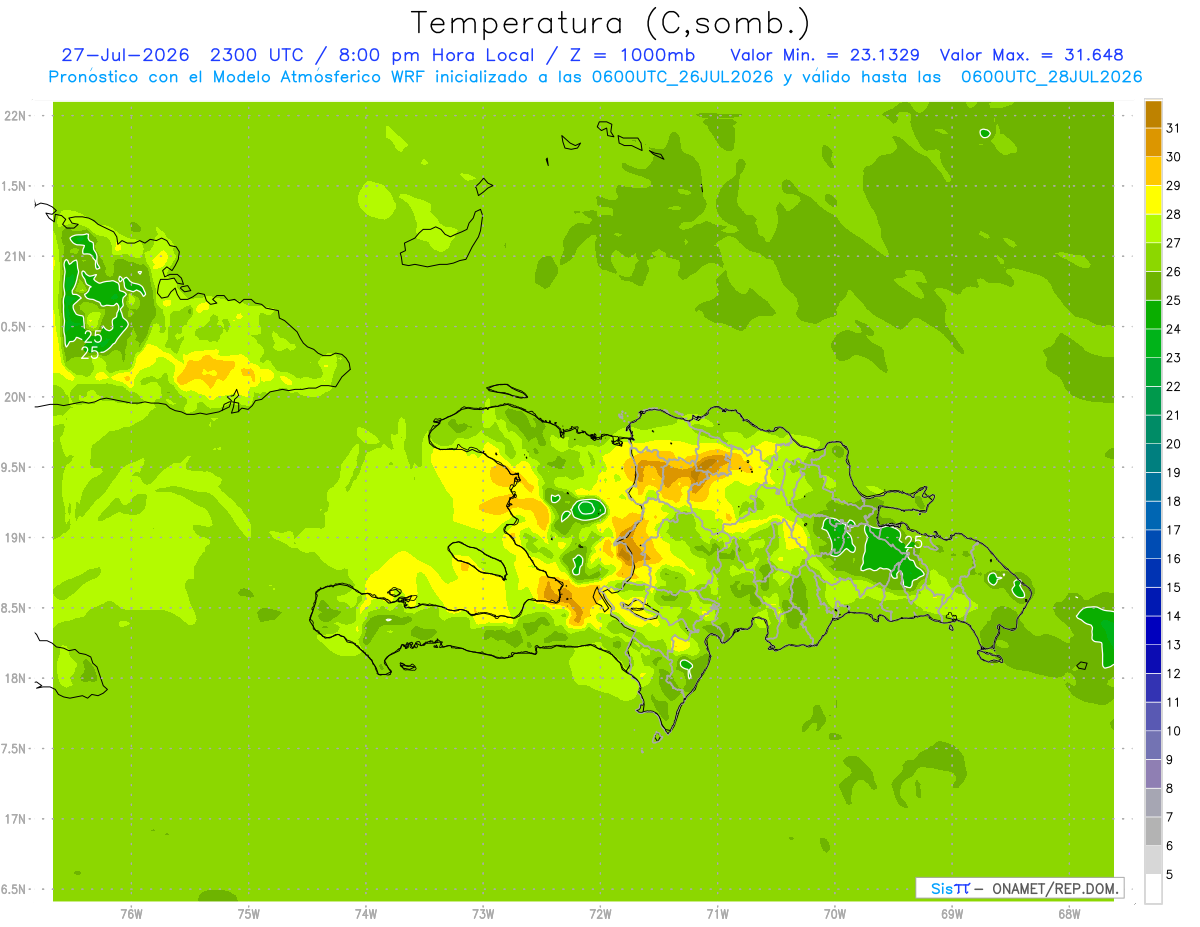Viewport: 1200px width, 927px height.
Task: Click the "22N" latitude axis label
Action: (x=16, y=116)
